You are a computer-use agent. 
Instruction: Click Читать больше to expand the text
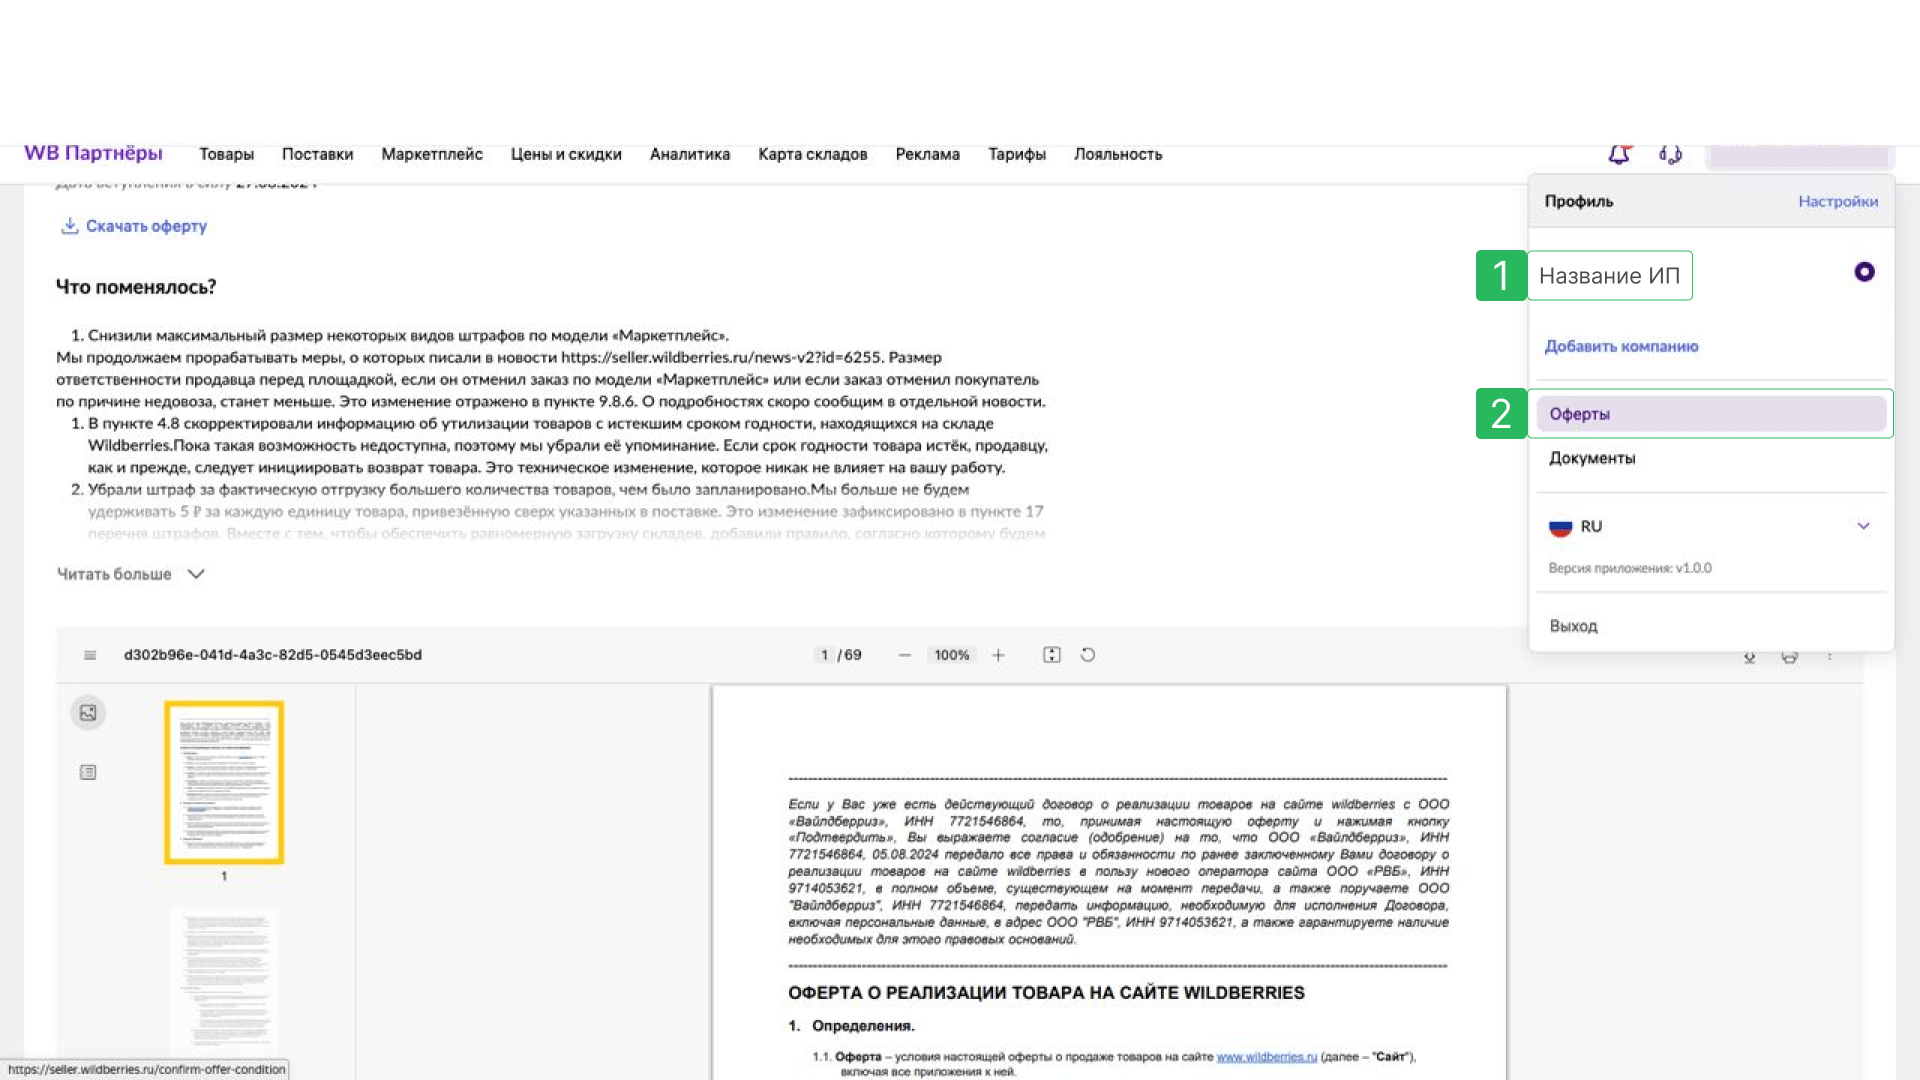(114, 574)
